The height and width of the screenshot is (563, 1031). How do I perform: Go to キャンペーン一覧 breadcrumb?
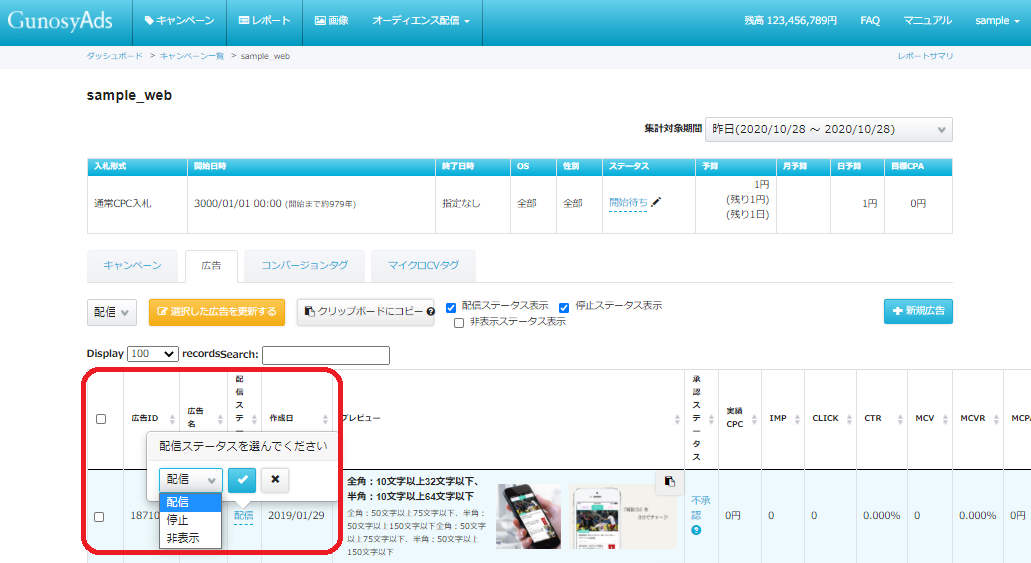[192, 57]
